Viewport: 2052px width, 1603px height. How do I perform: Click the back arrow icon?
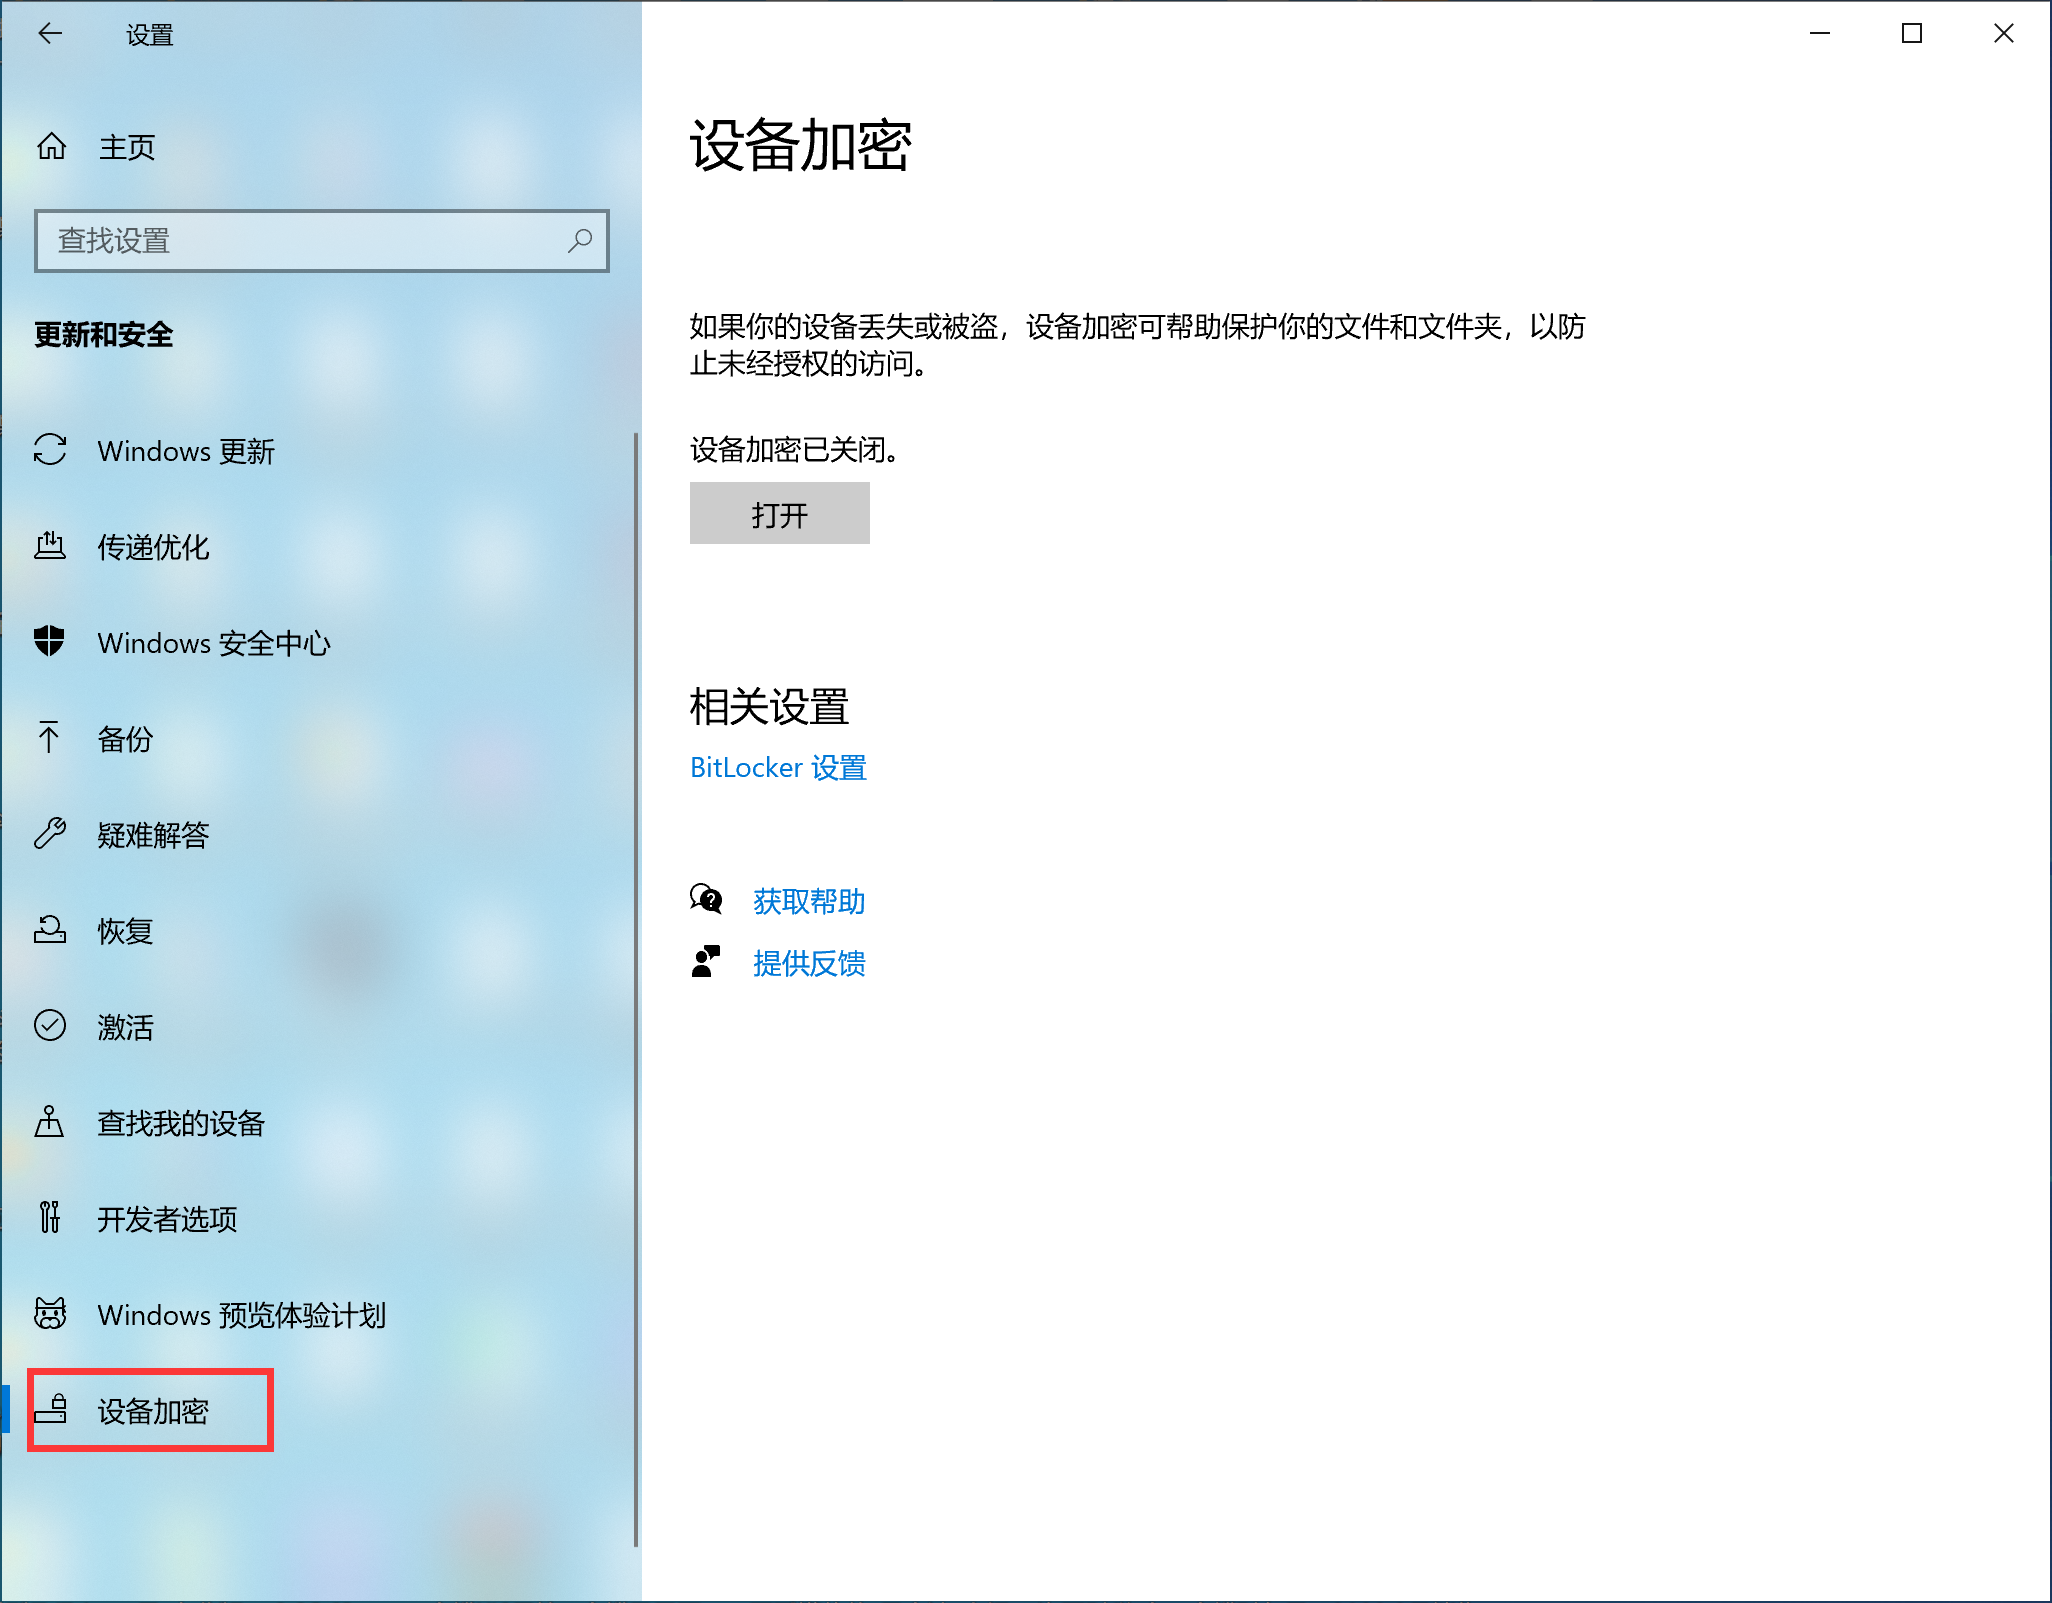tap(50, 34)
